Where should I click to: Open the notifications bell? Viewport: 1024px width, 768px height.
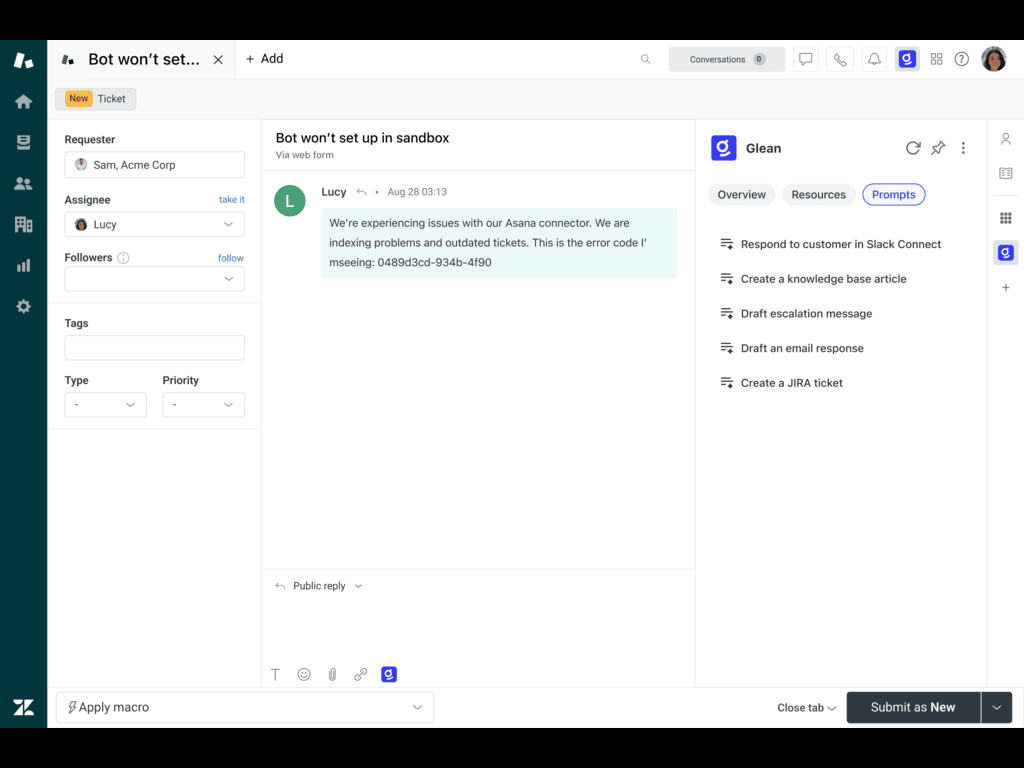pos(874,59)
